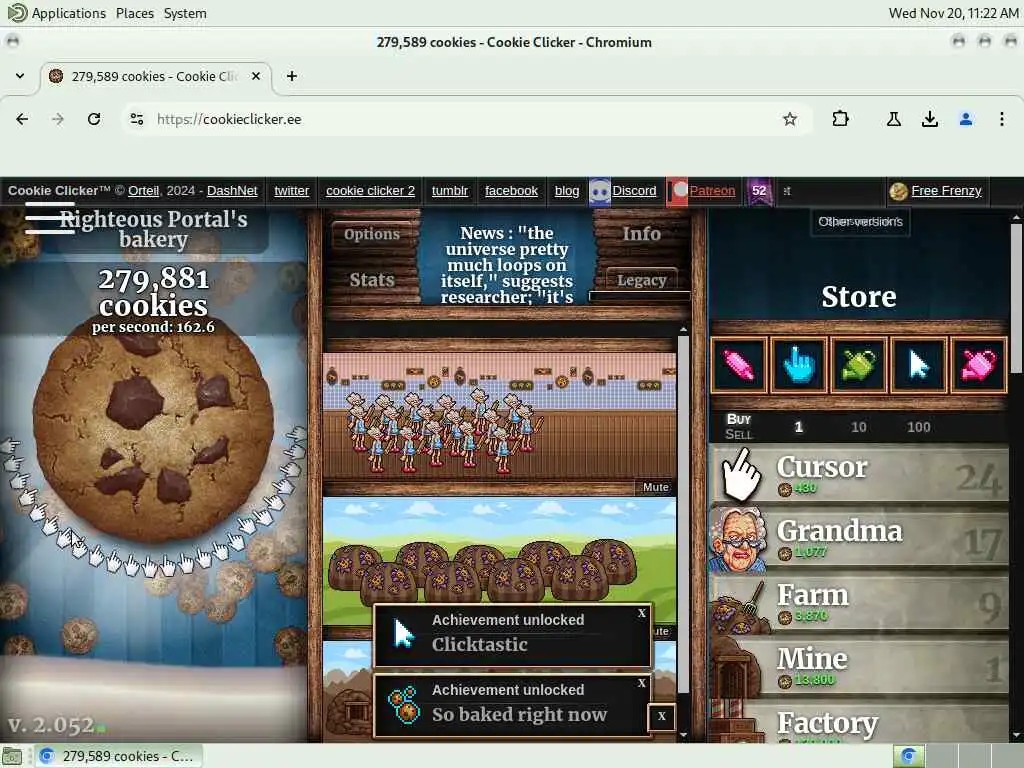This screenshot has width=1024, height=768.
Task: Bookmark this page with the star
Action: tap(790, 119)
